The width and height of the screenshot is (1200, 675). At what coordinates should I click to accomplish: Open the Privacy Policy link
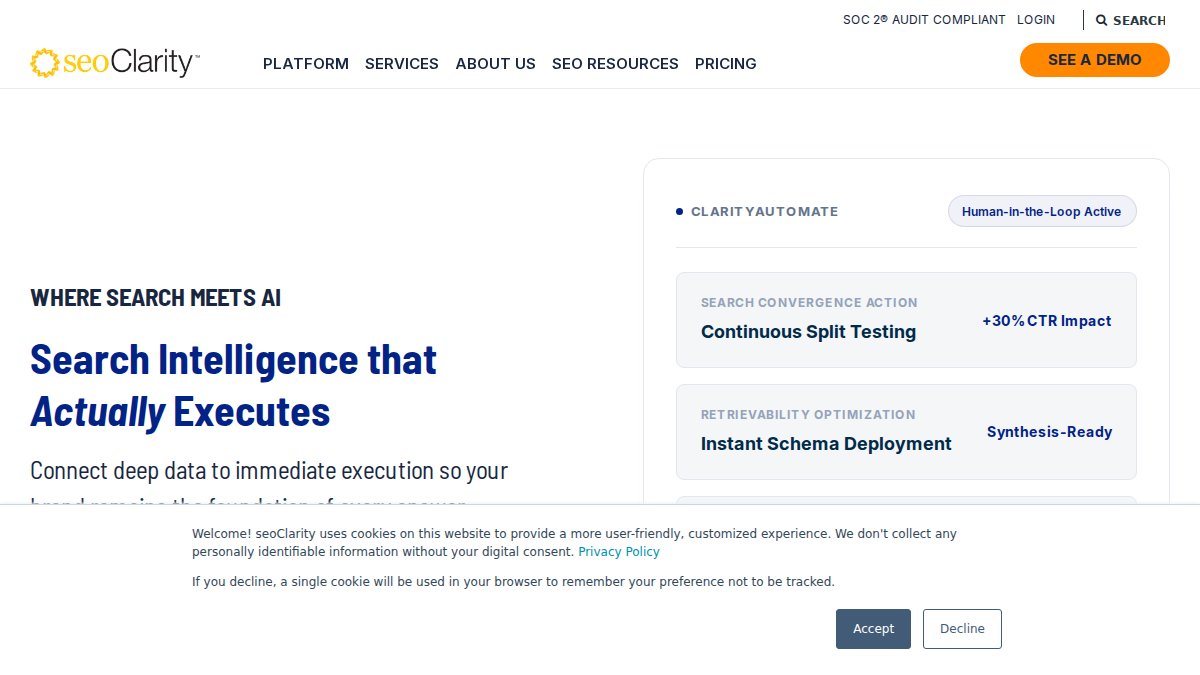tap(619, 552)
